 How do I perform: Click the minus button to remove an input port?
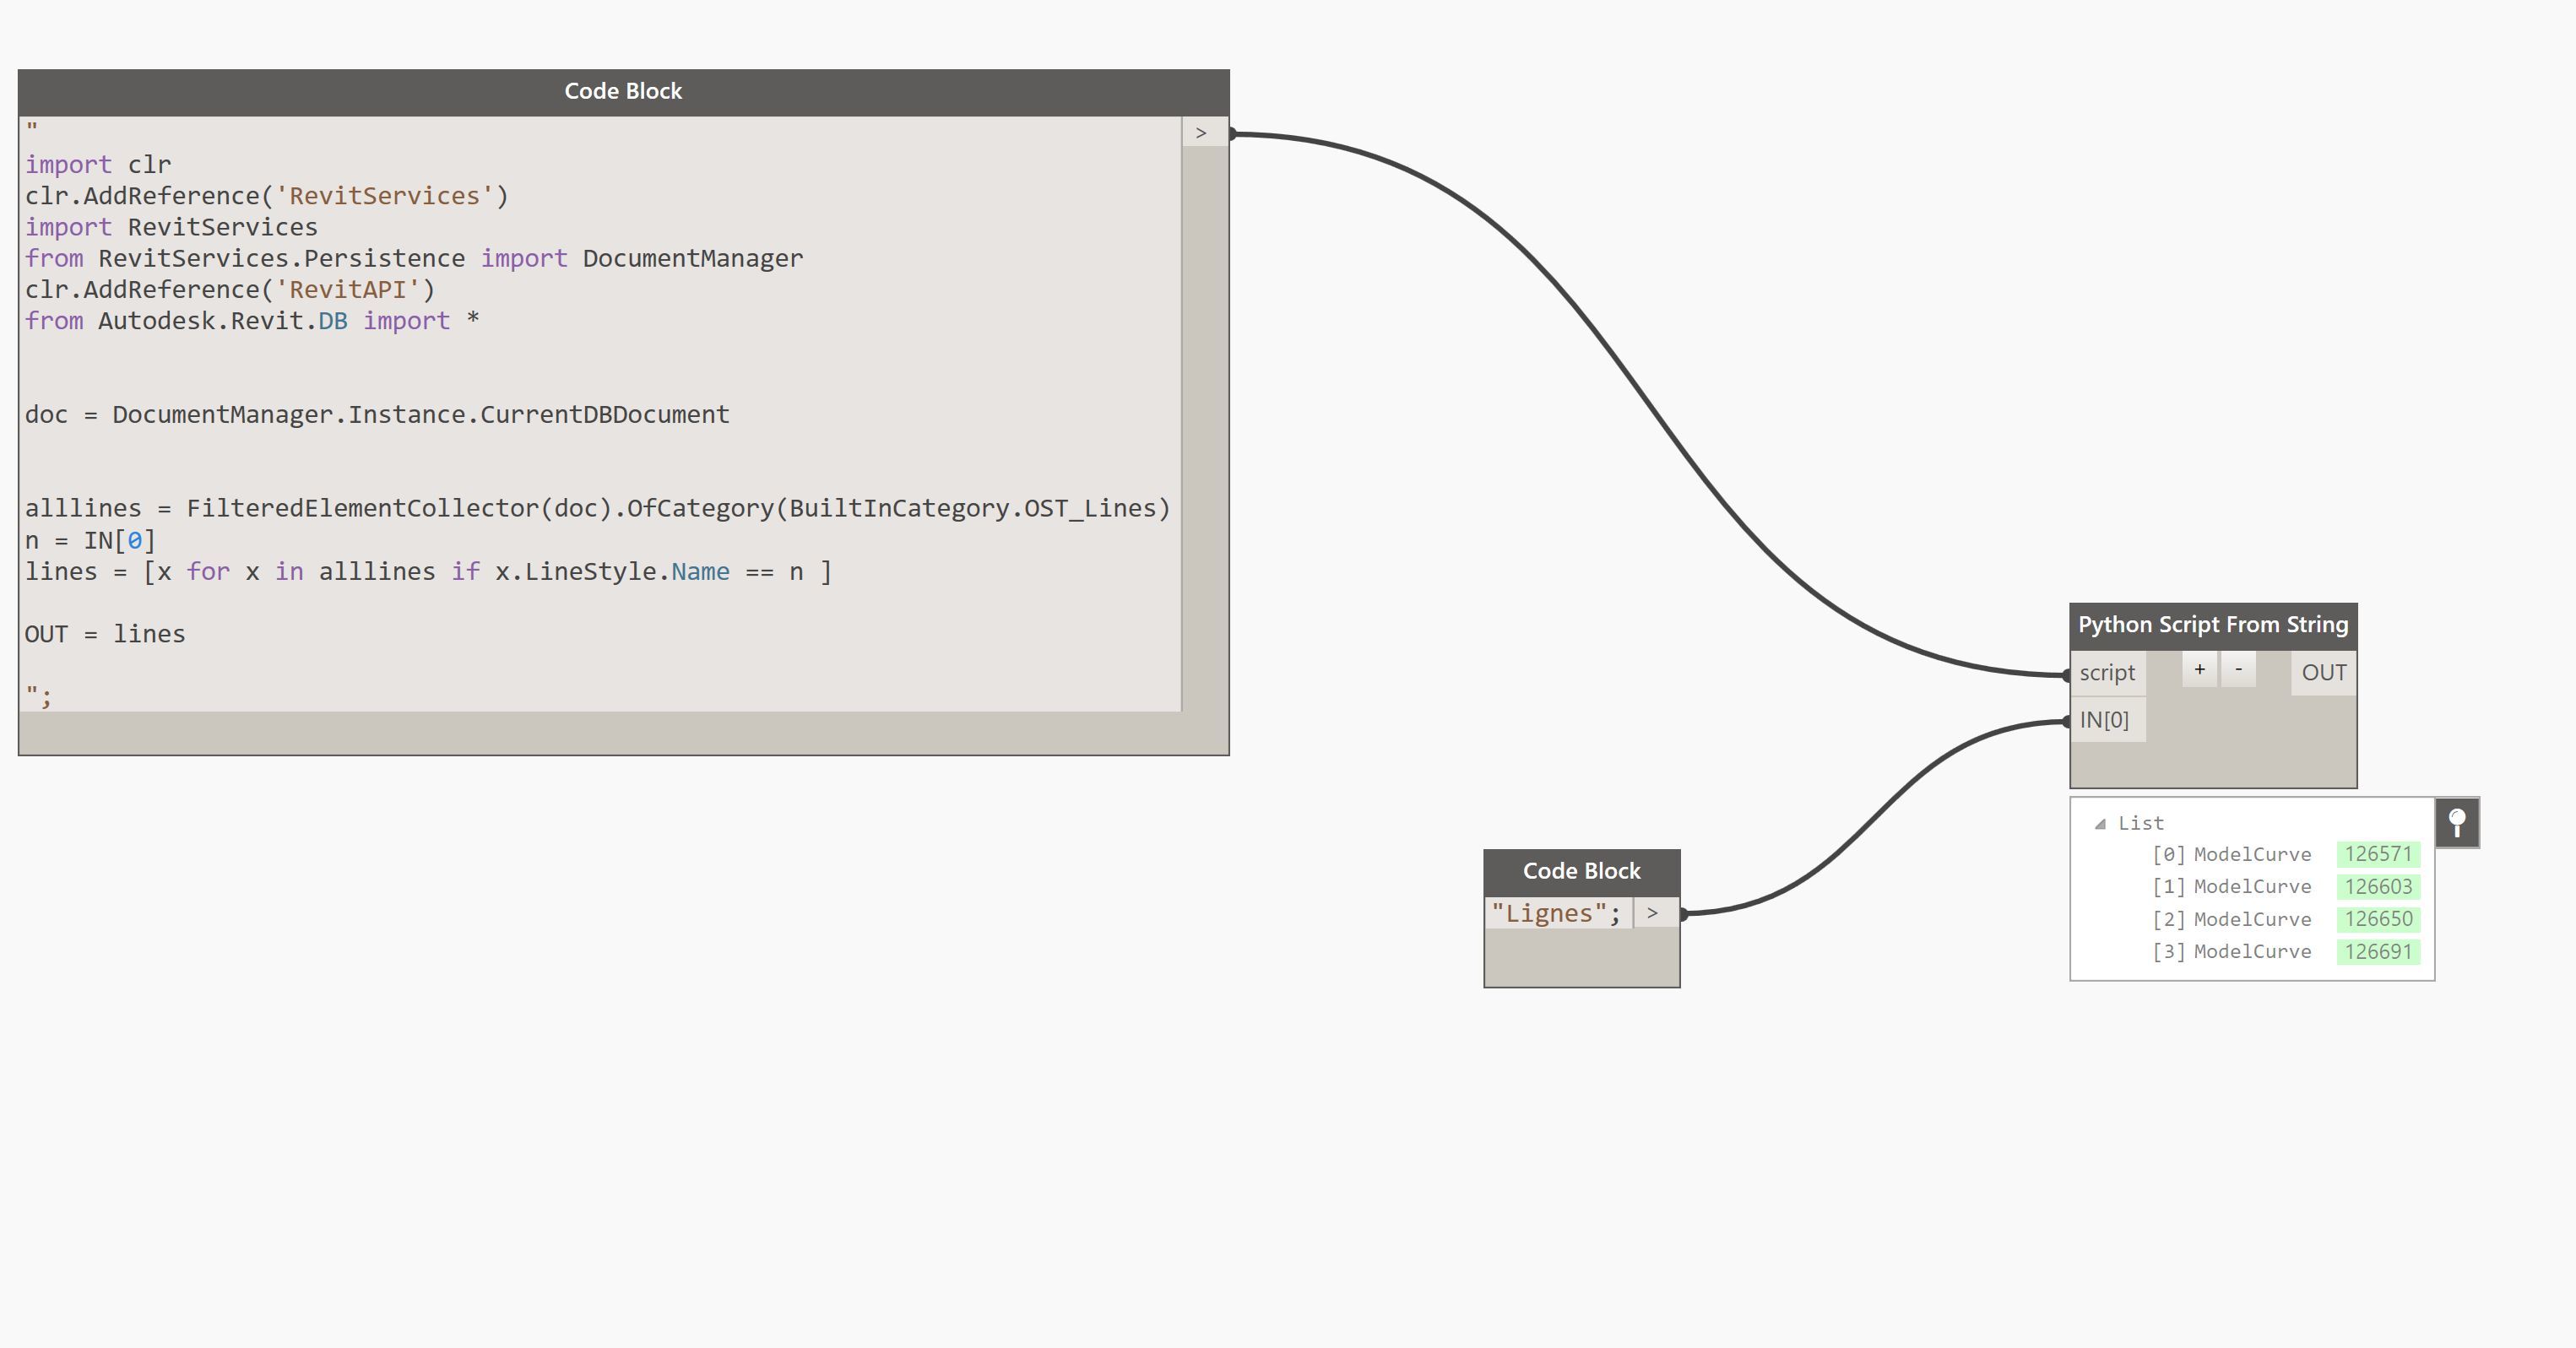(x=2238, y=669)
